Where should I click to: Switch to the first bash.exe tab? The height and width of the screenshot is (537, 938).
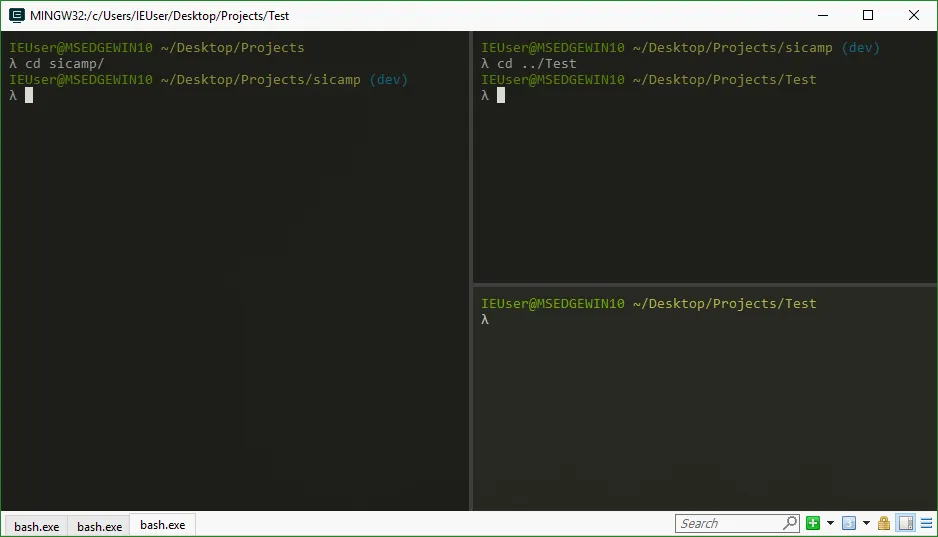pyautogui.click(x=36, y=526)
